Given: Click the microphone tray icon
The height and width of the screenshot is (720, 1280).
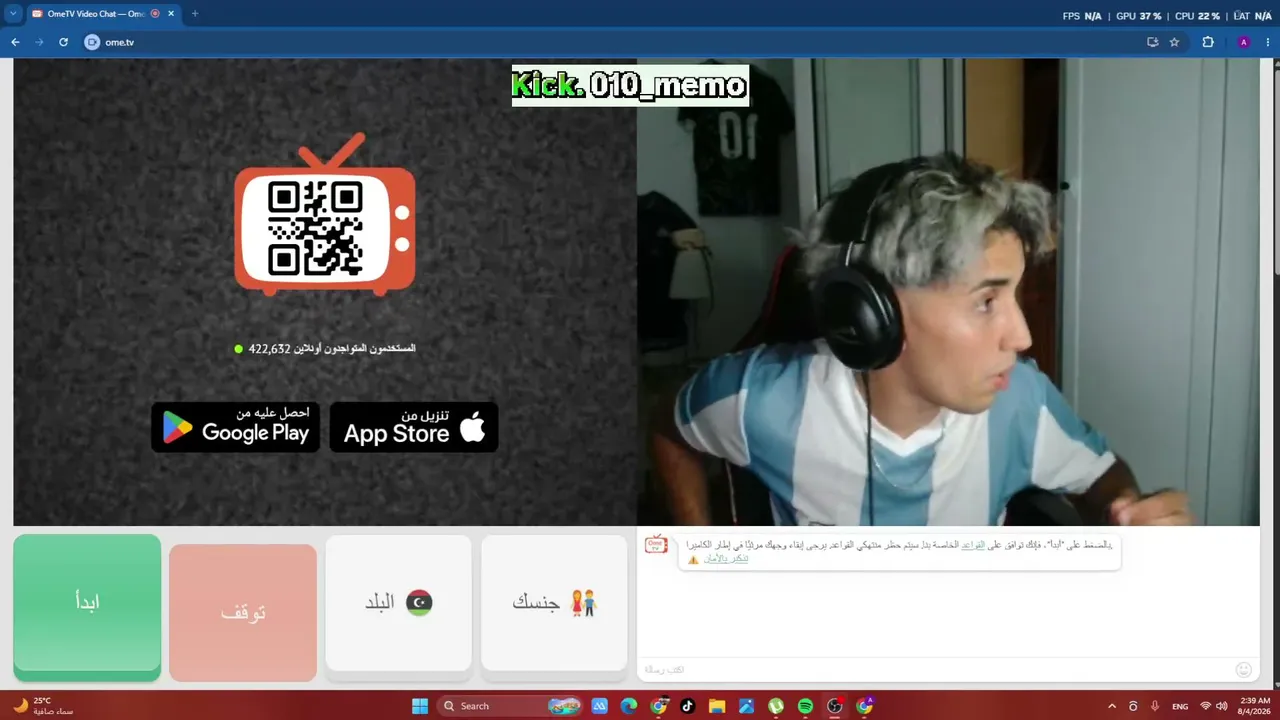Looking at the screenshot, I should click(1155, 706).
